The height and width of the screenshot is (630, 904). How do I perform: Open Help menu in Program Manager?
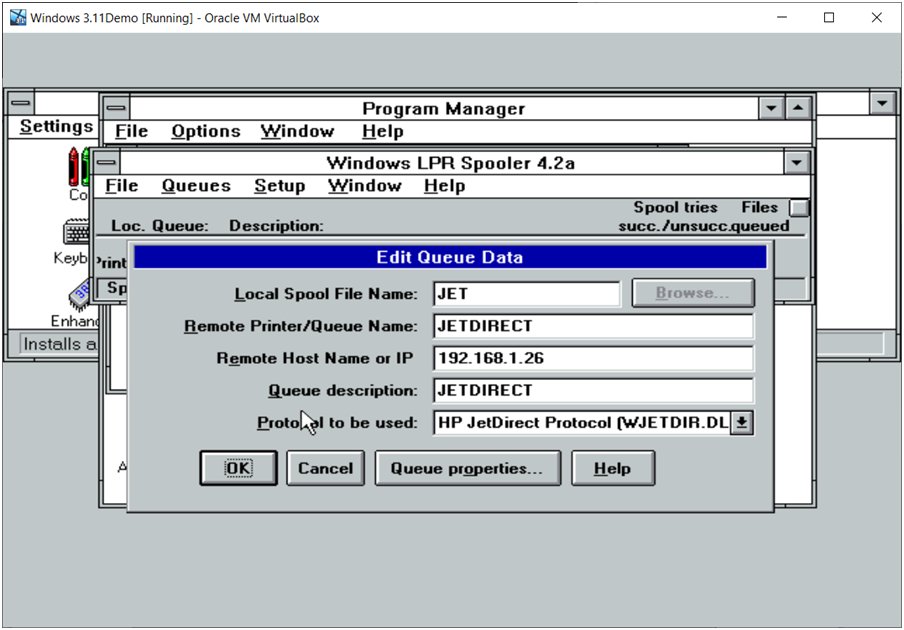tap(383, 131)
